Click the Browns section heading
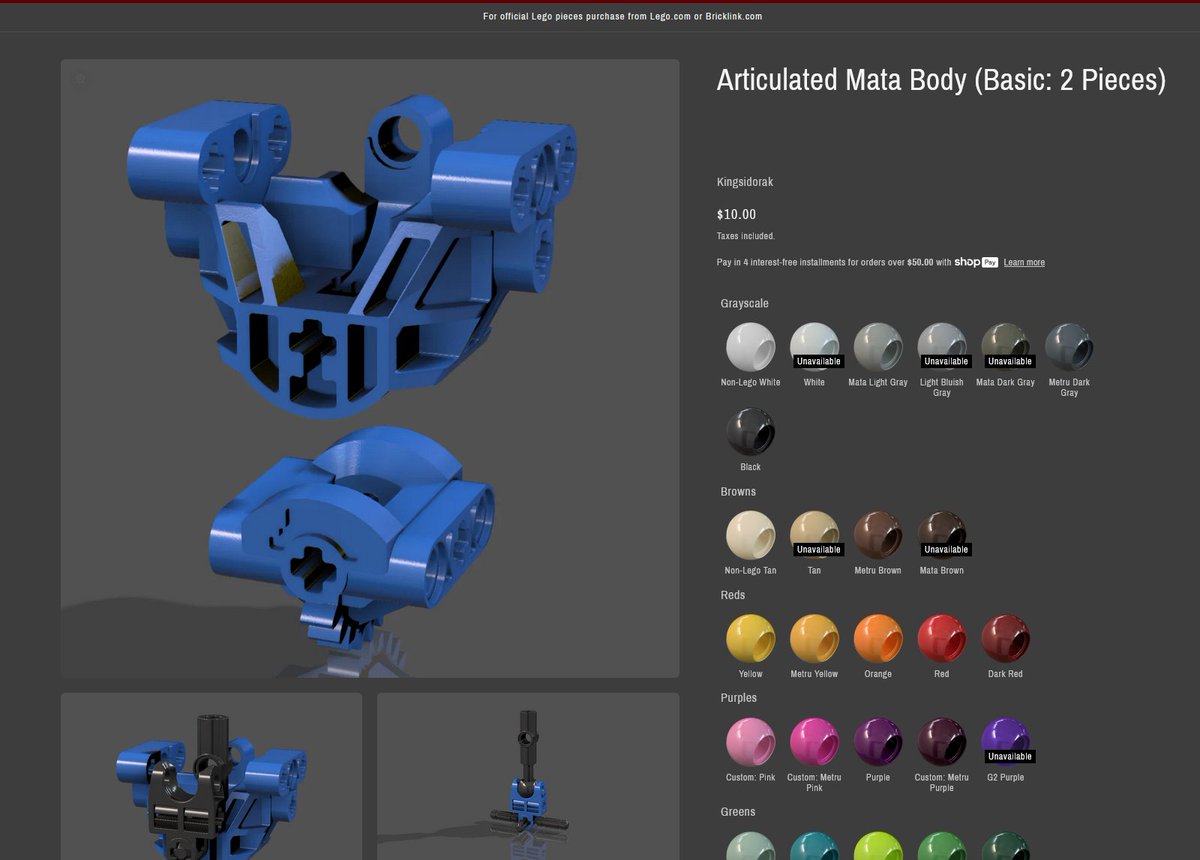 (x=738, y=492)
